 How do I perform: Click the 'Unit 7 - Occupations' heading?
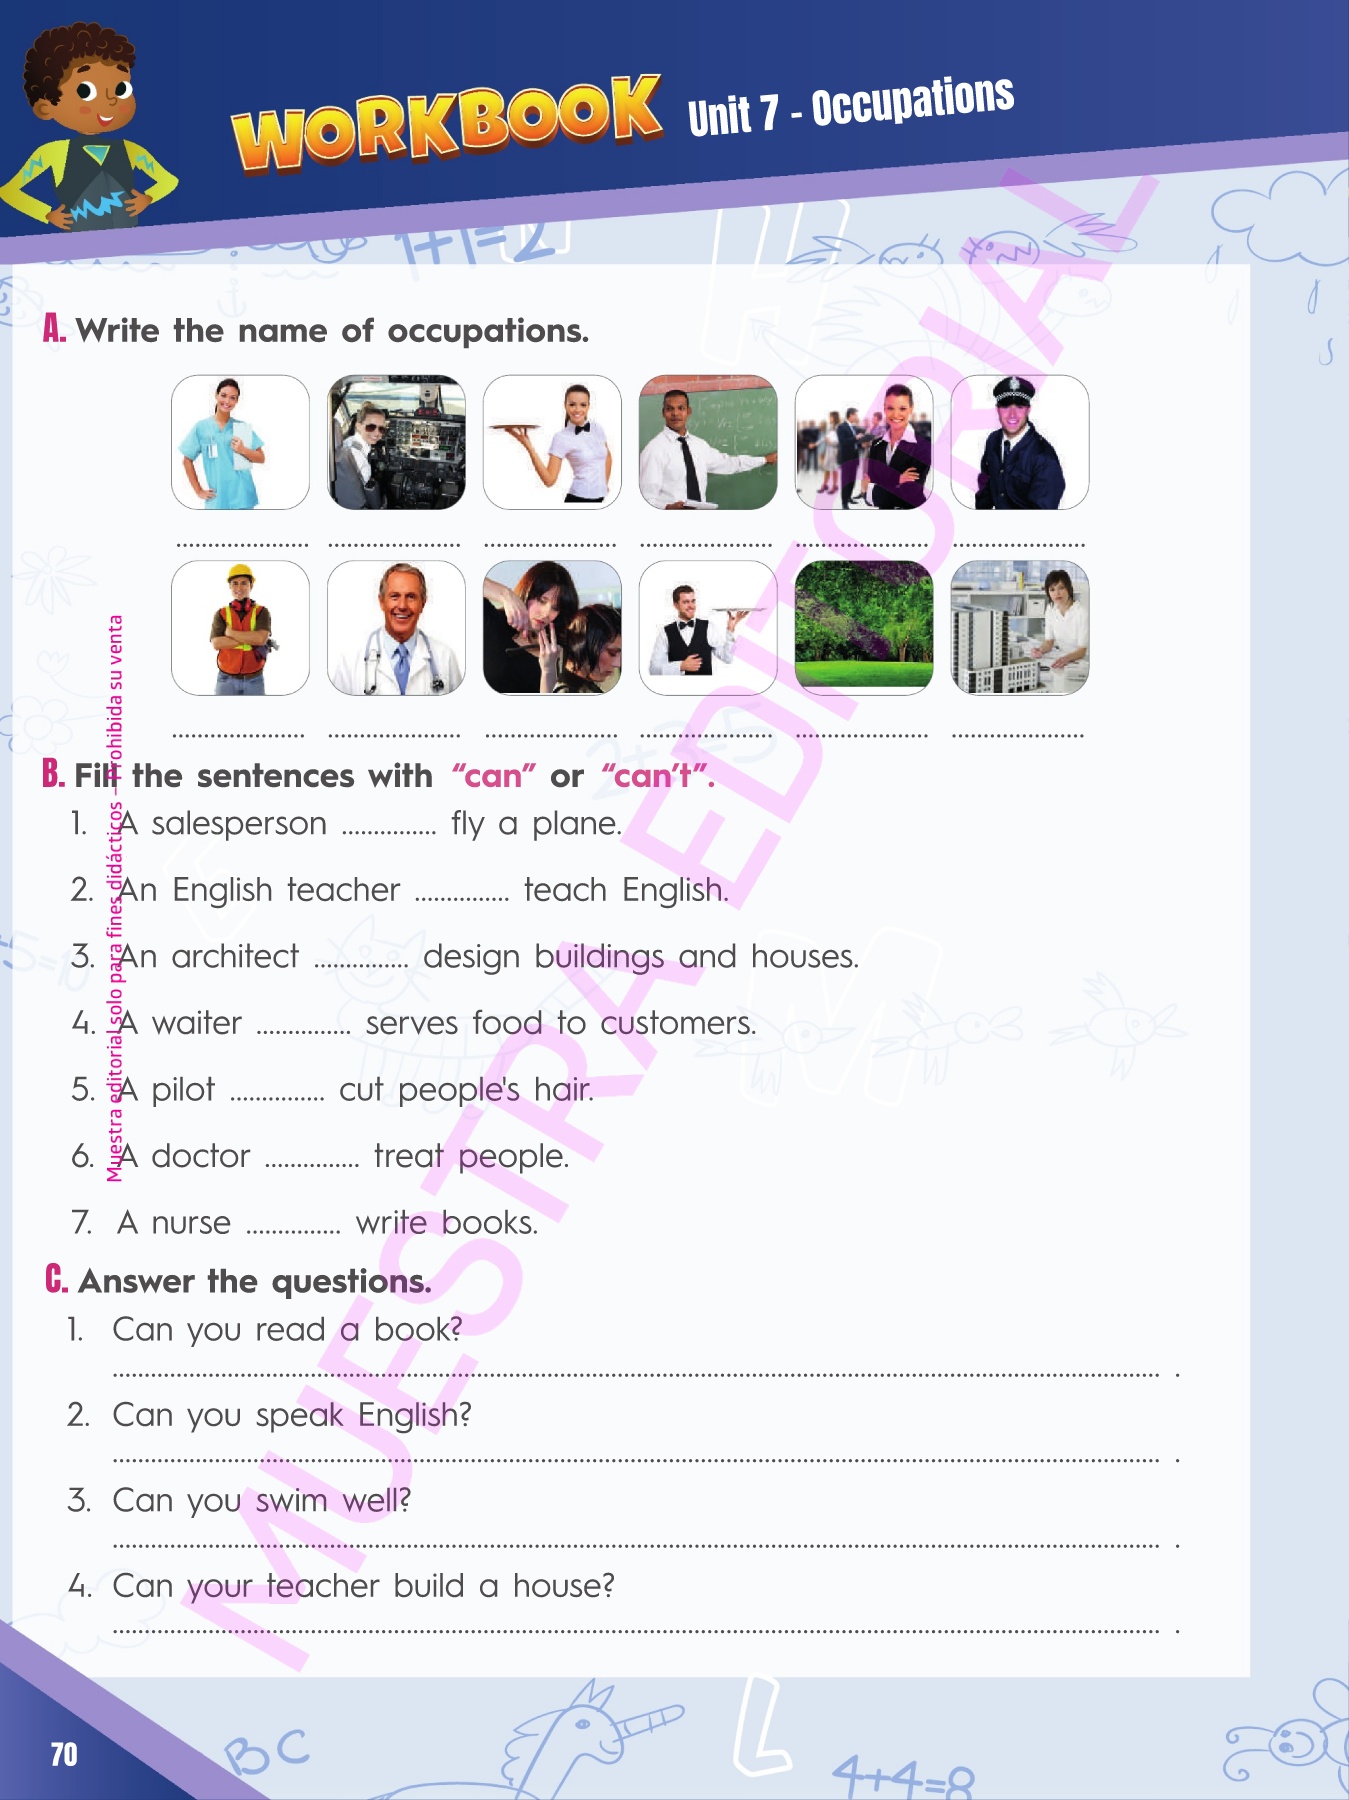tap(851, 105)
